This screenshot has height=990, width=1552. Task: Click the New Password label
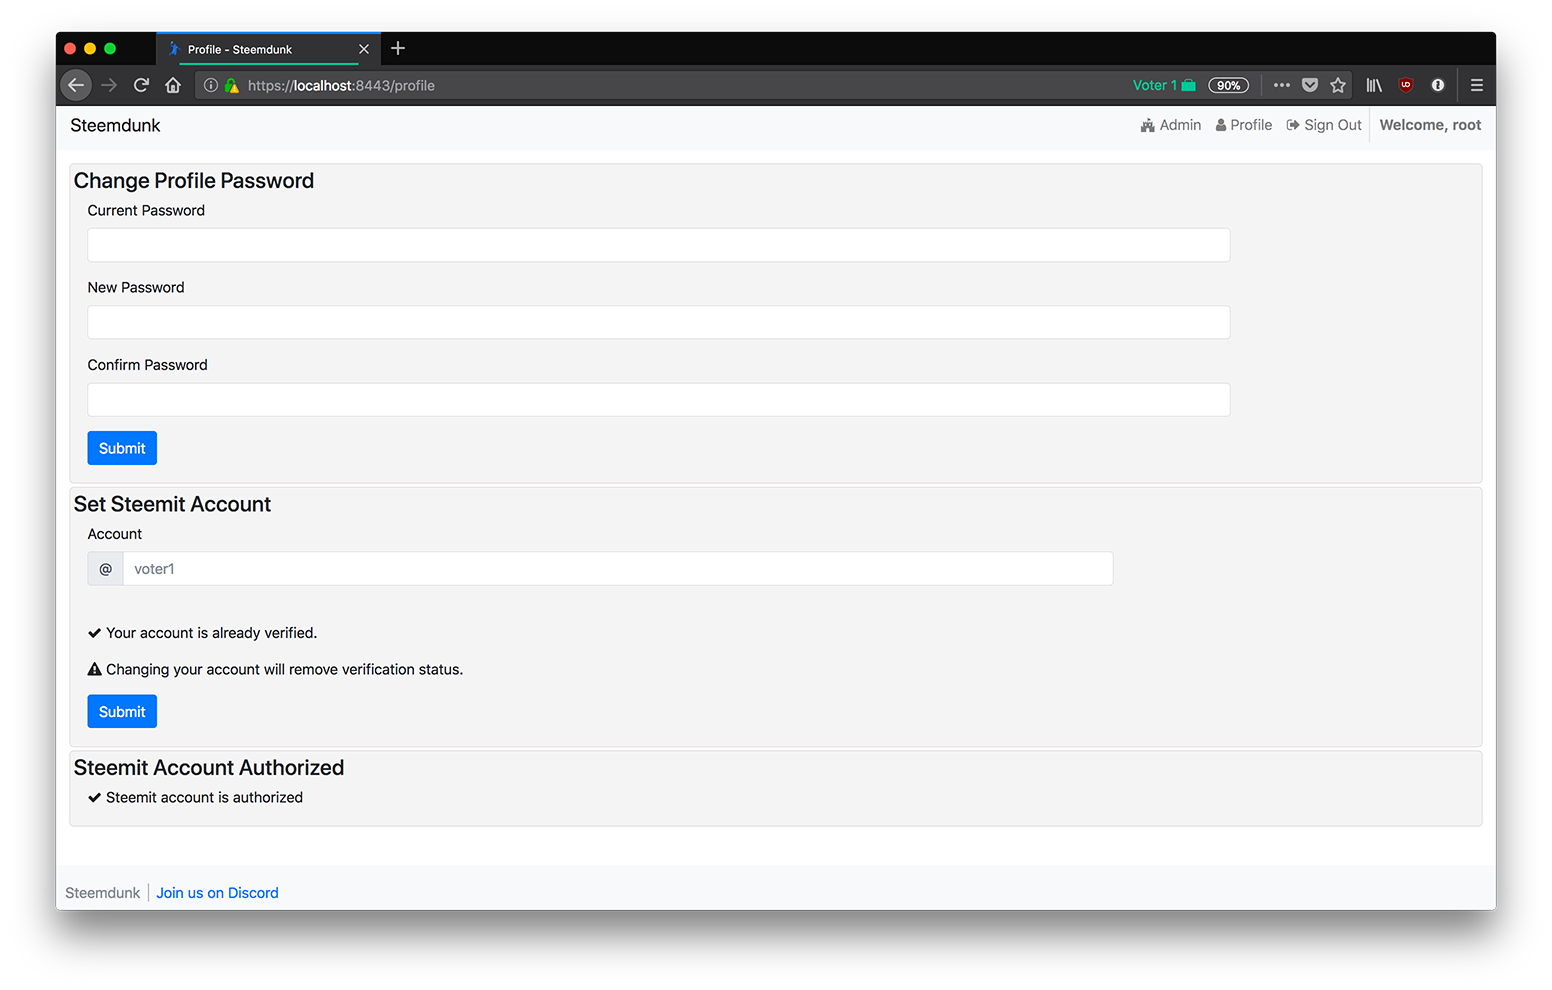point(136,287)
